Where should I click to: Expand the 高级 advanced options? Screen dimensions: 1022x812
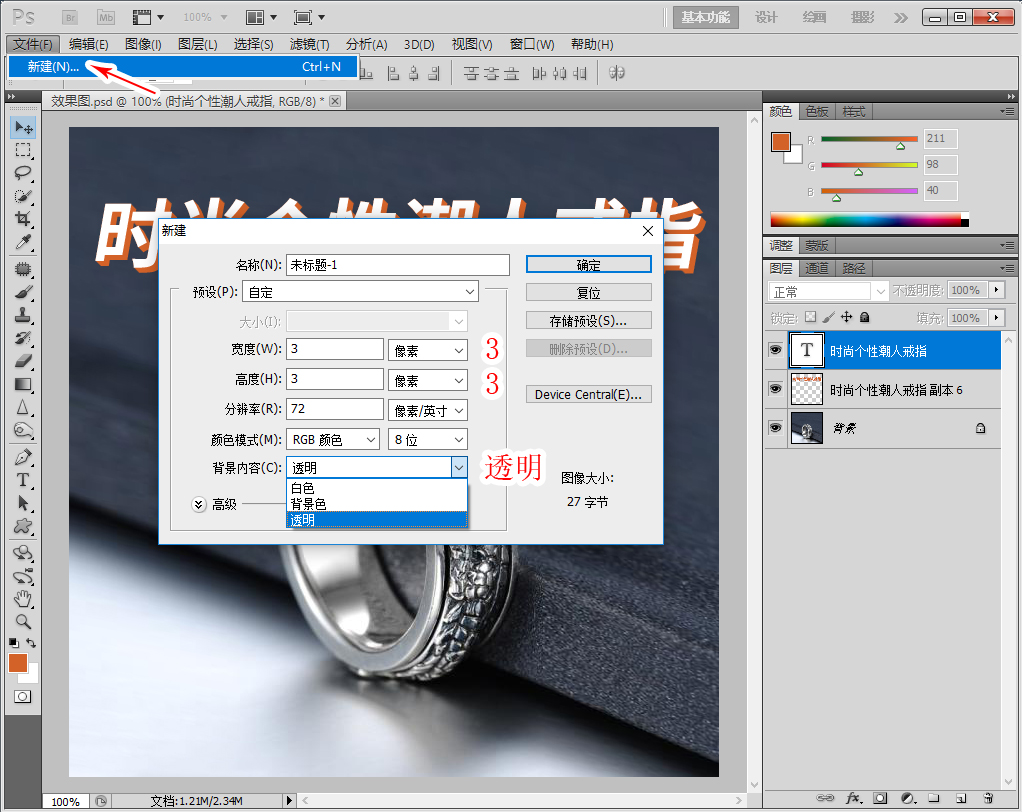coord(199,504)
